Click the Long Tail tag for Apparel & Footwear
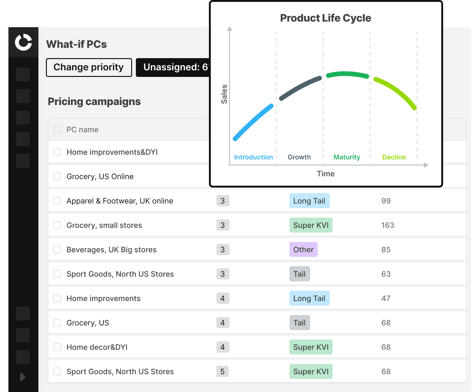This screenshot has width=475, height=392. pyautogui.click(x=309, y=201)
